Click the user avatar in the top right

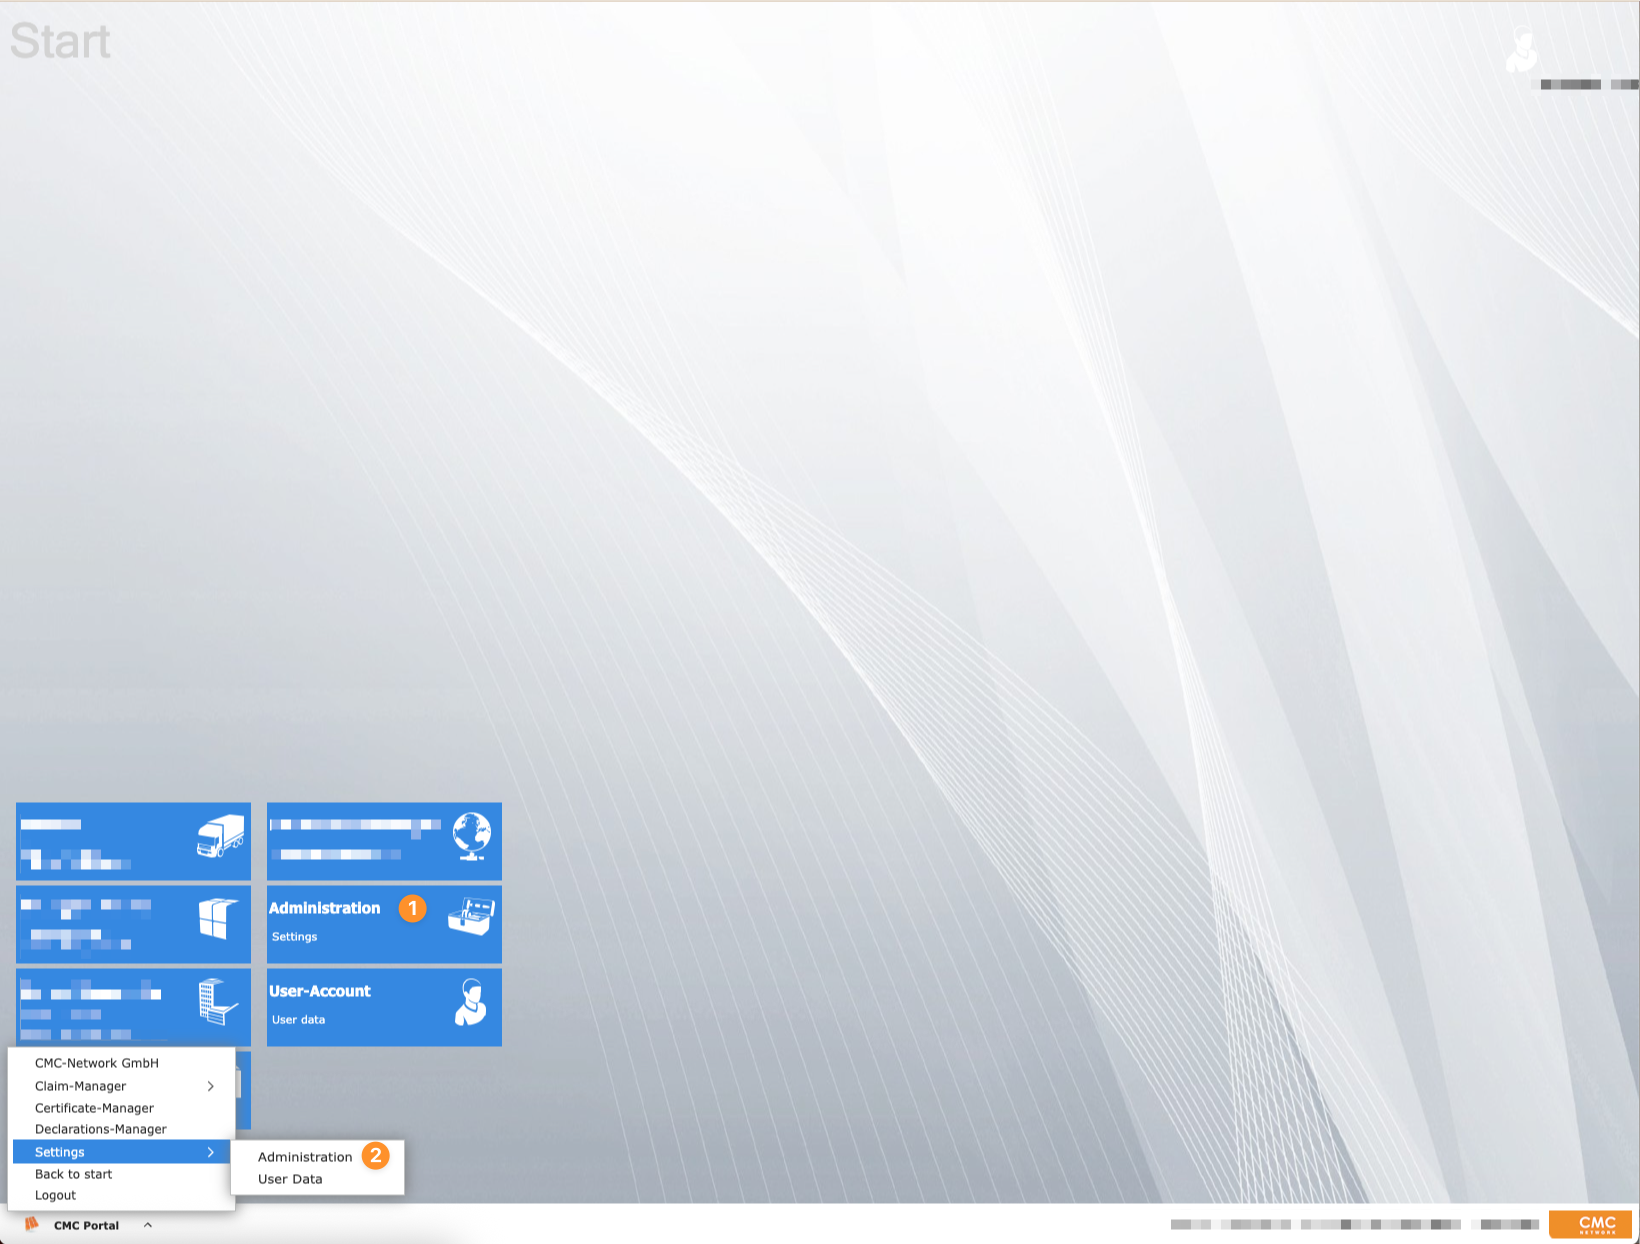[1522, 50]
